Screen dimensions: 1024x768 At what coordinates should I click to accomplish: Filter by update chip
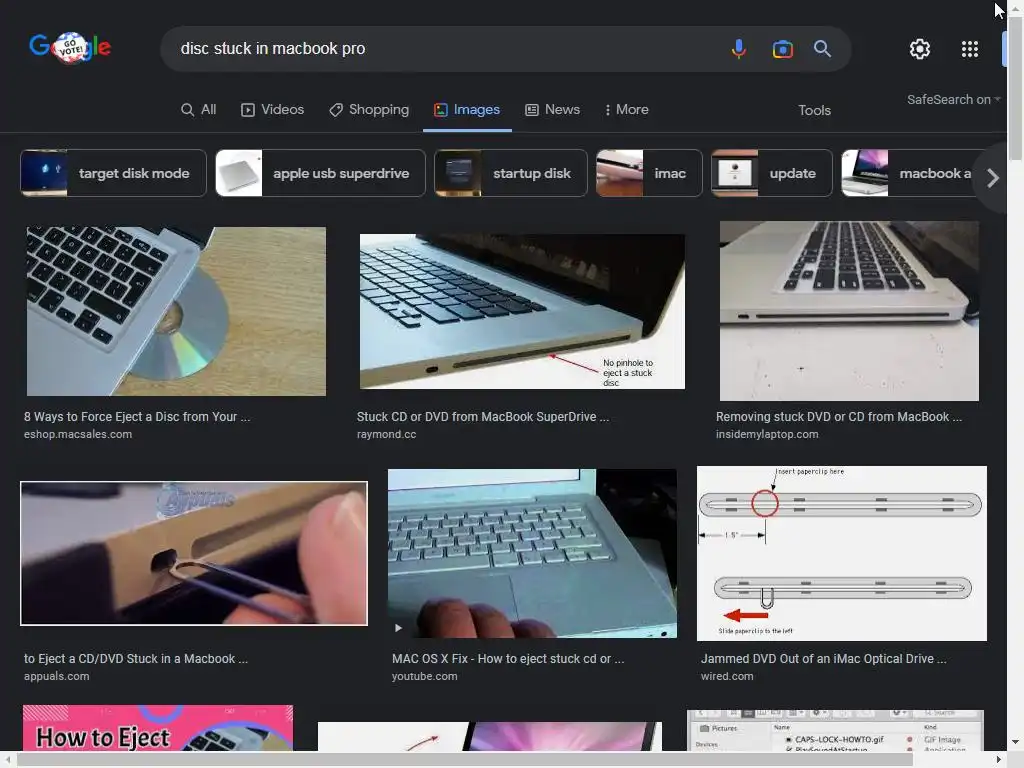pos(772,173)
